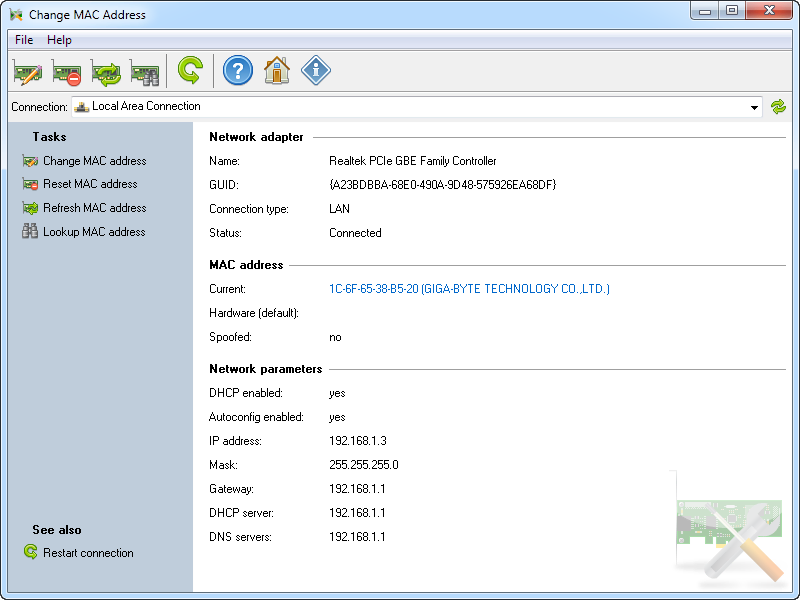Click Restart connection under See also

(x=86, y=552)
